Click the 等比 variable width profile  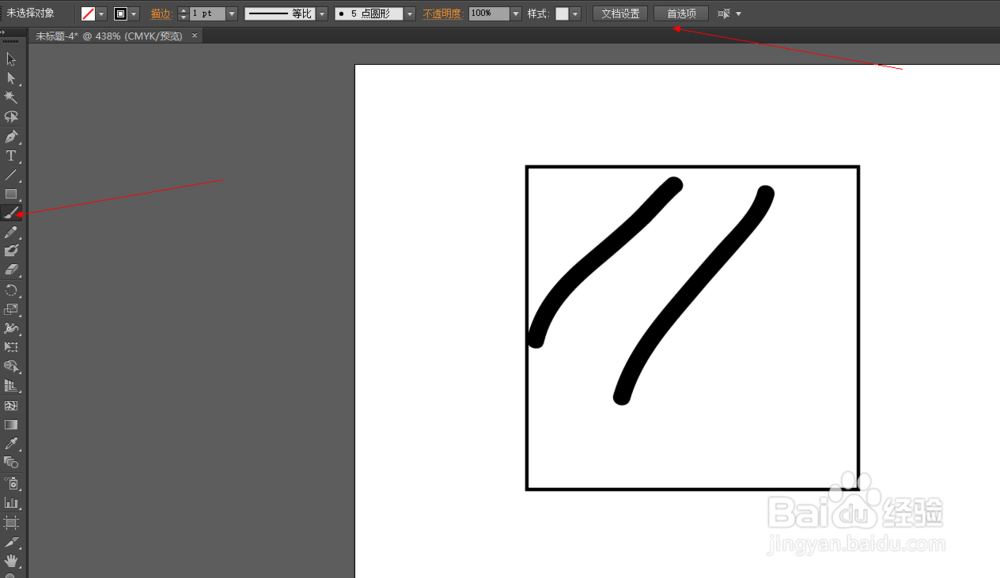pyautogui.click(x=280, y=13)
